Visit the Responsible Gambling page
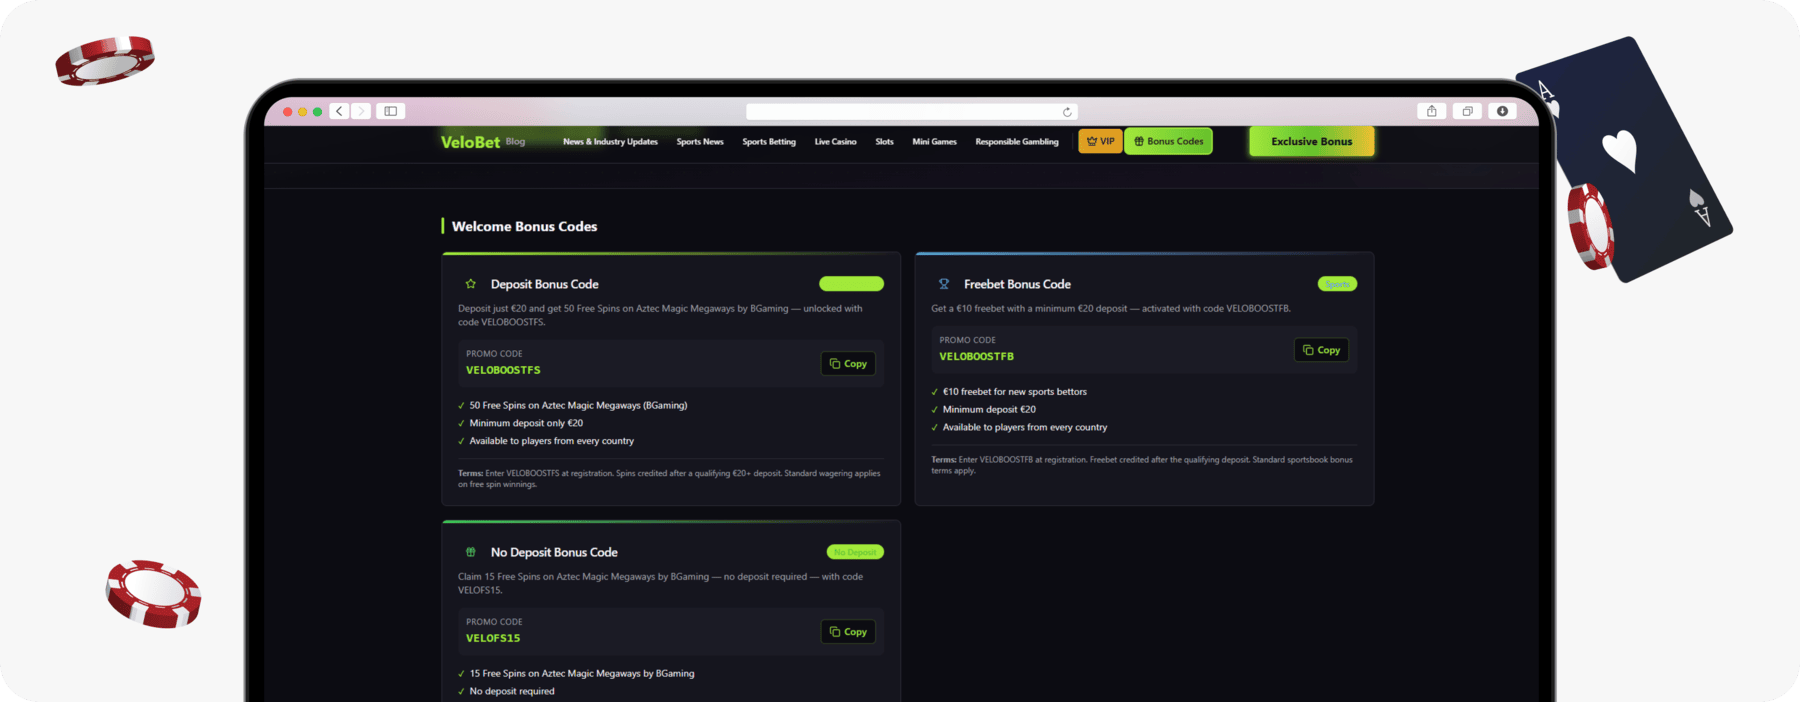Viewport: 1800px width, 702px height. click(1017, 142)
